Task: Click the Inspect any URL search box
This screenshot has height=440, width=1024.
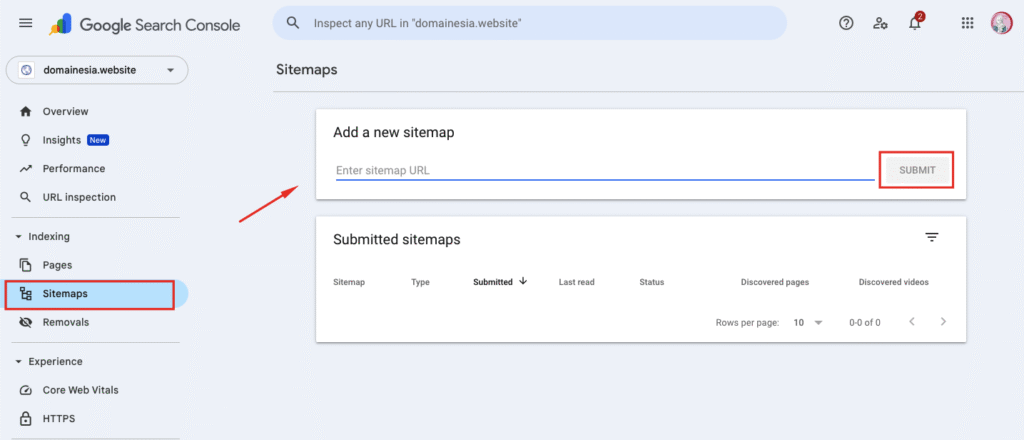Action: pos(530,23)
